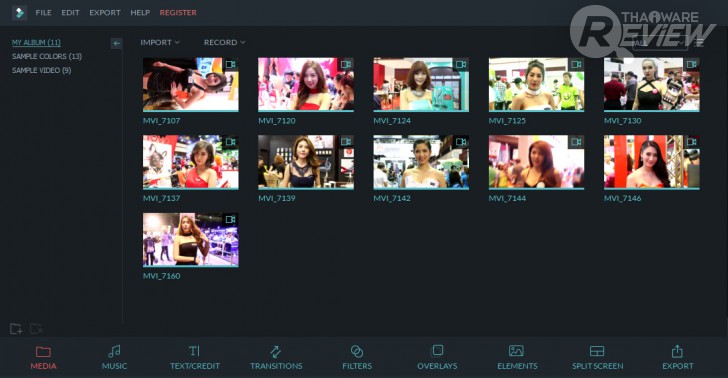Screen dimensions: 728x378
Task: Open the ELEMENTS tab
Action: (x=517, y=358)
